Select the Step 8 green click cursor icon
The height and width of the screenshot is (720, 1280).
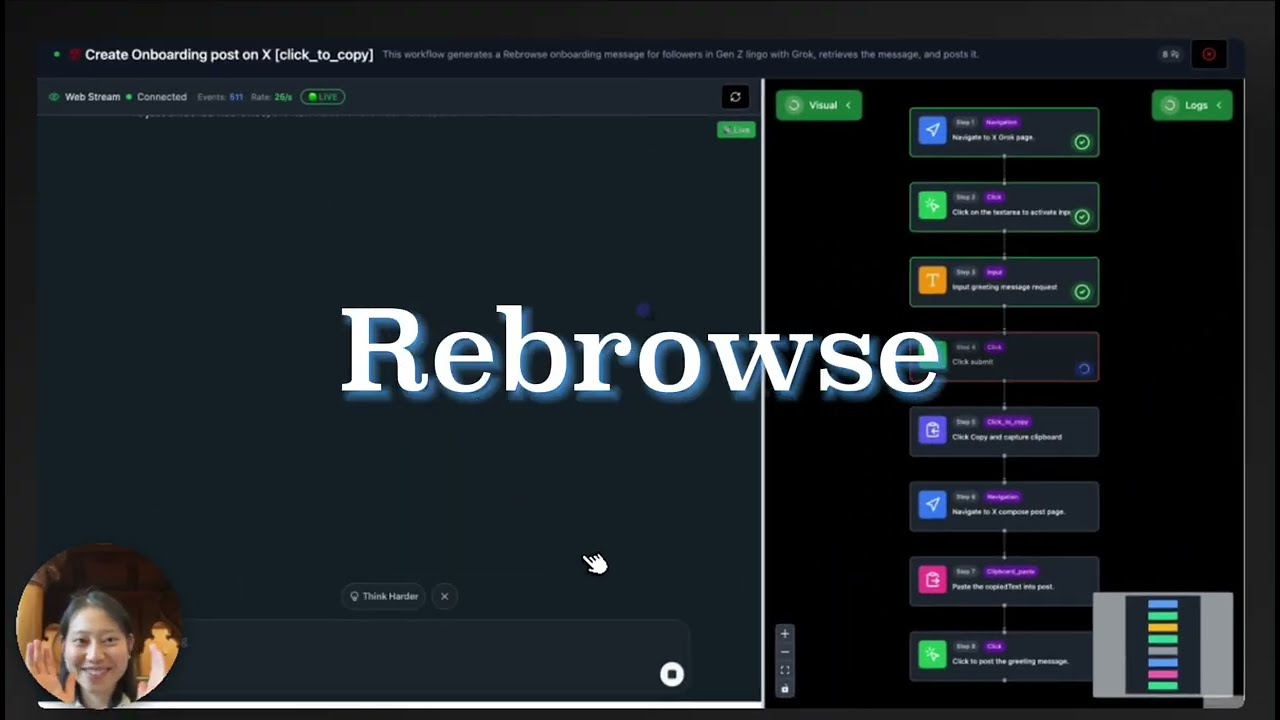click(x=932, y=655)
